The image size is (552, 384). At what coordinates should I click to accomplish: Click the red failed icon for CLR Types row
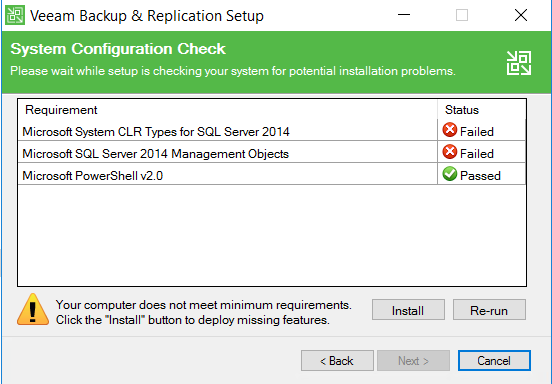click(450, 130)
